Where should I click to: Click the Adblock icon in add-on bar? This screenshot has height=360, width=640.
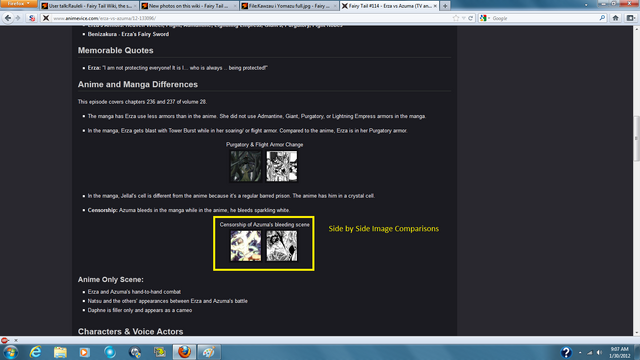click(4, 340)
